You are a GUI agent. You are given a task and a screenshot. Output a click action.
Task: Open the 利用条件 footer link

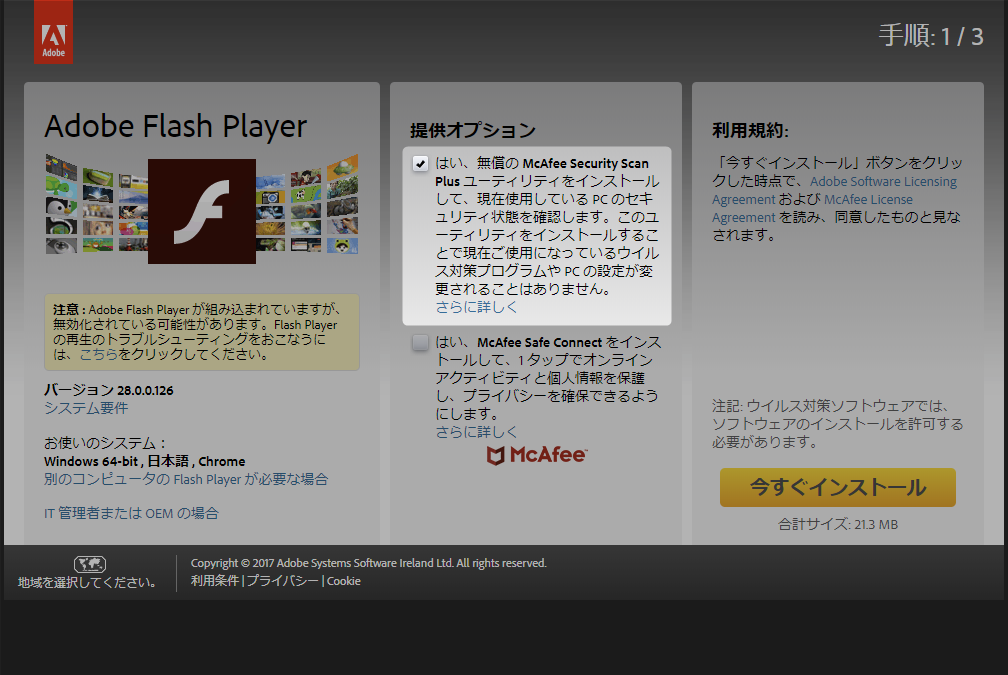pos(215,581)
